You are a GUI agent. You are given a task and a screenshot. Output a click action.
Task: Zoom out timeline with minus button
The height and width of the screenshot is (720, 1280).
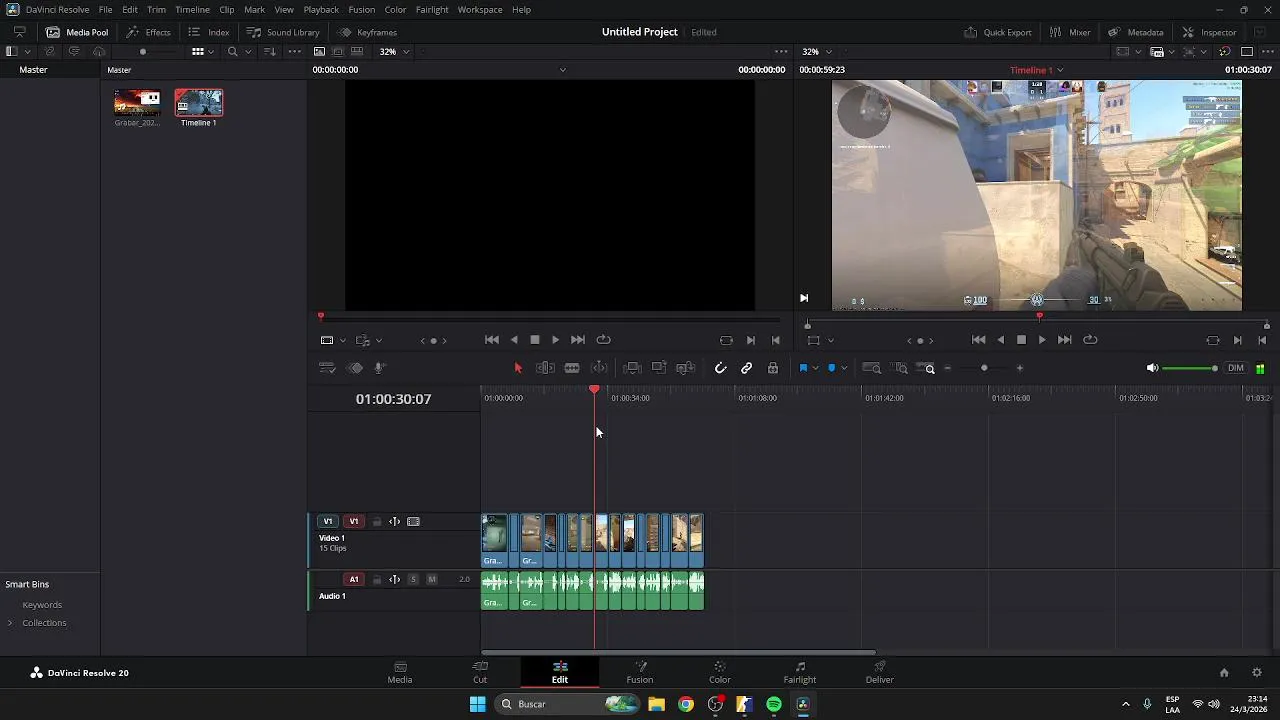tap(947, 368)
